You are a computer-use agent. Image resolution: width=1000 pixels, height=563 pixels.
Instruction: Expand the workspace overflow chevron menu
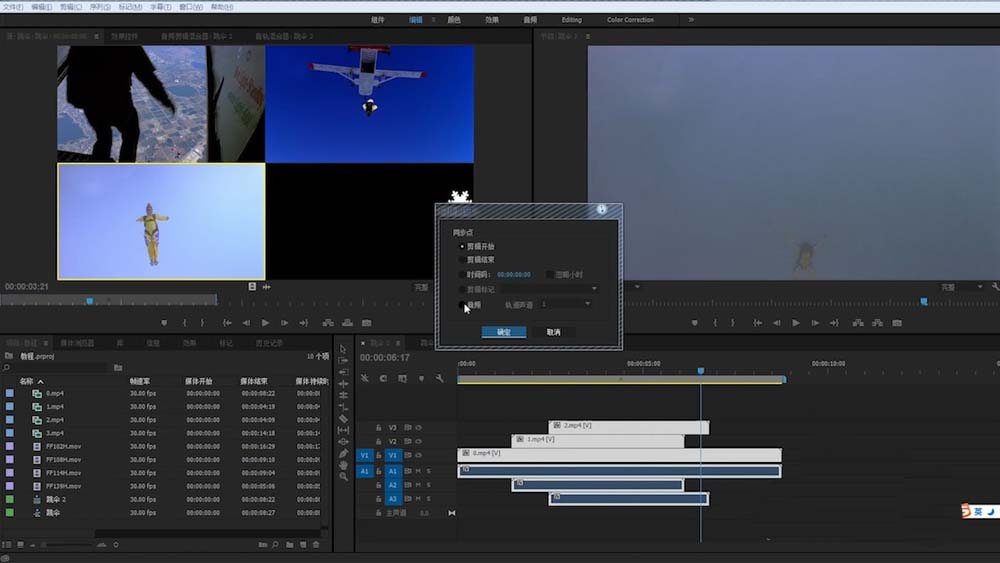click(691, 19)
